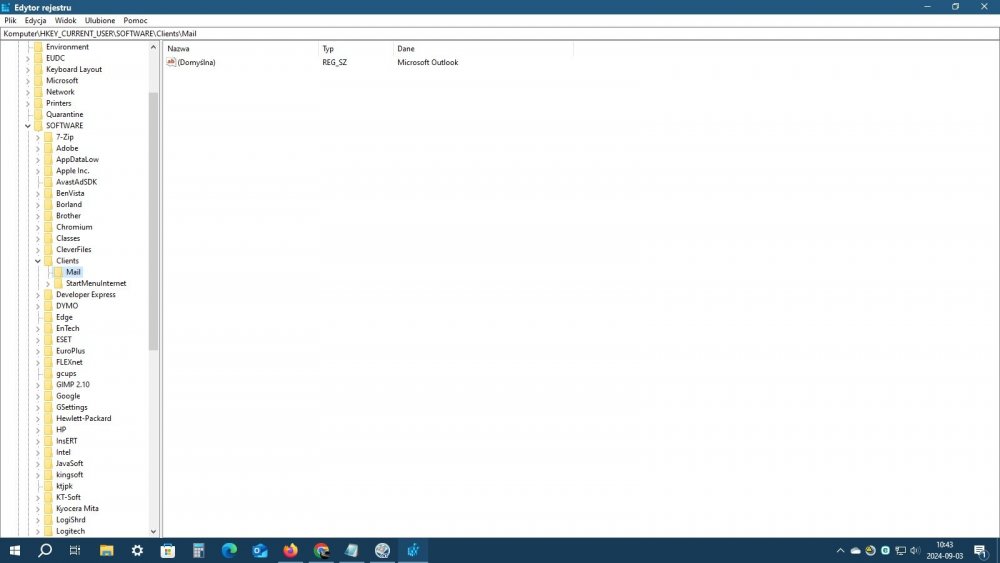
Task: Open the notification center icon
Action: 978,551
